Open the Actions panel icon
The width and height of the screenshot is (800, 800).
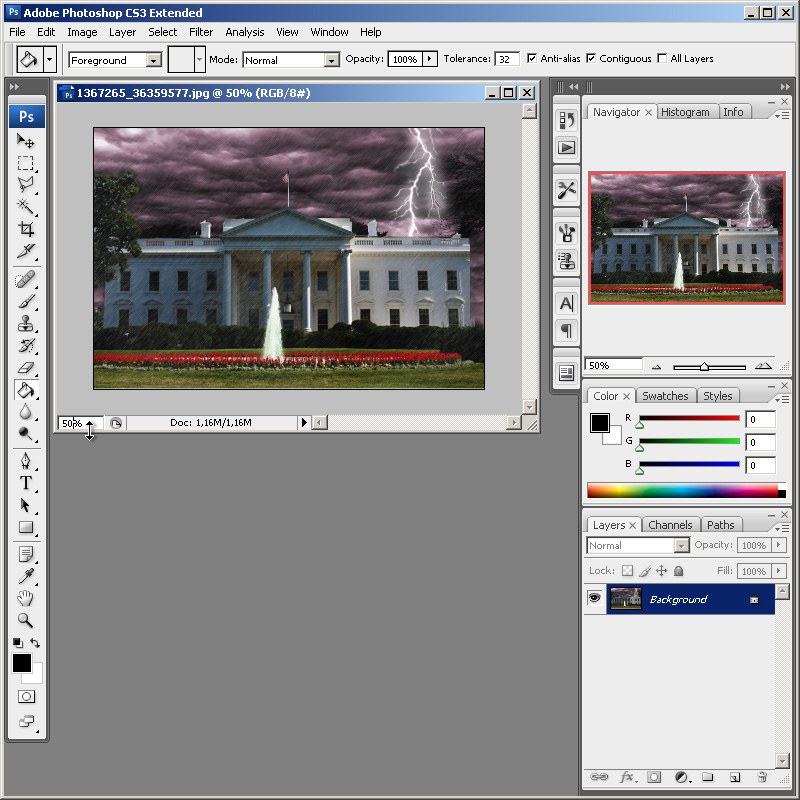click(x=566, y=148)
